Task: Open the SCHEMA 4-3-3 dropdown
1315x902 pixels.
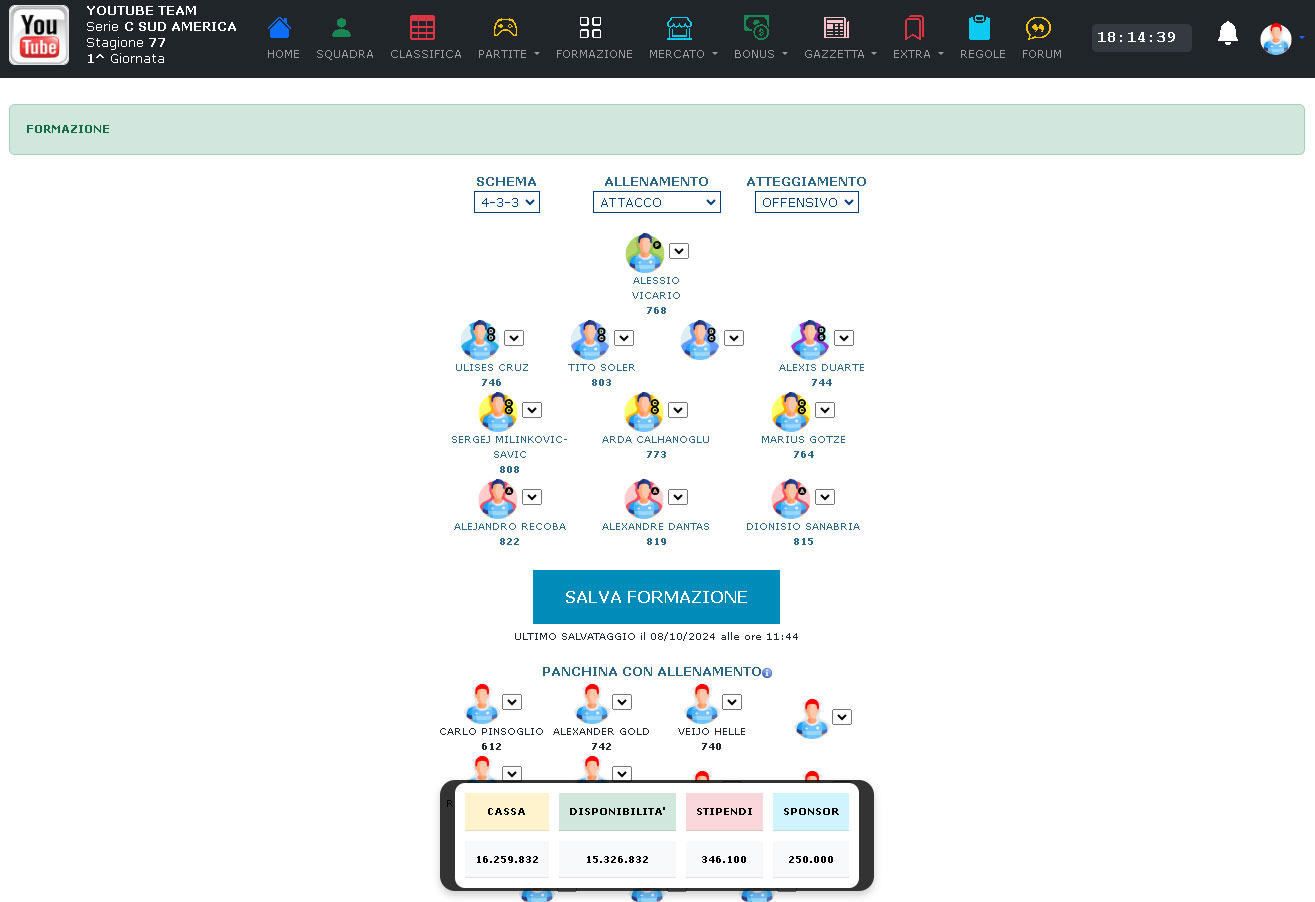Action: 507,202
